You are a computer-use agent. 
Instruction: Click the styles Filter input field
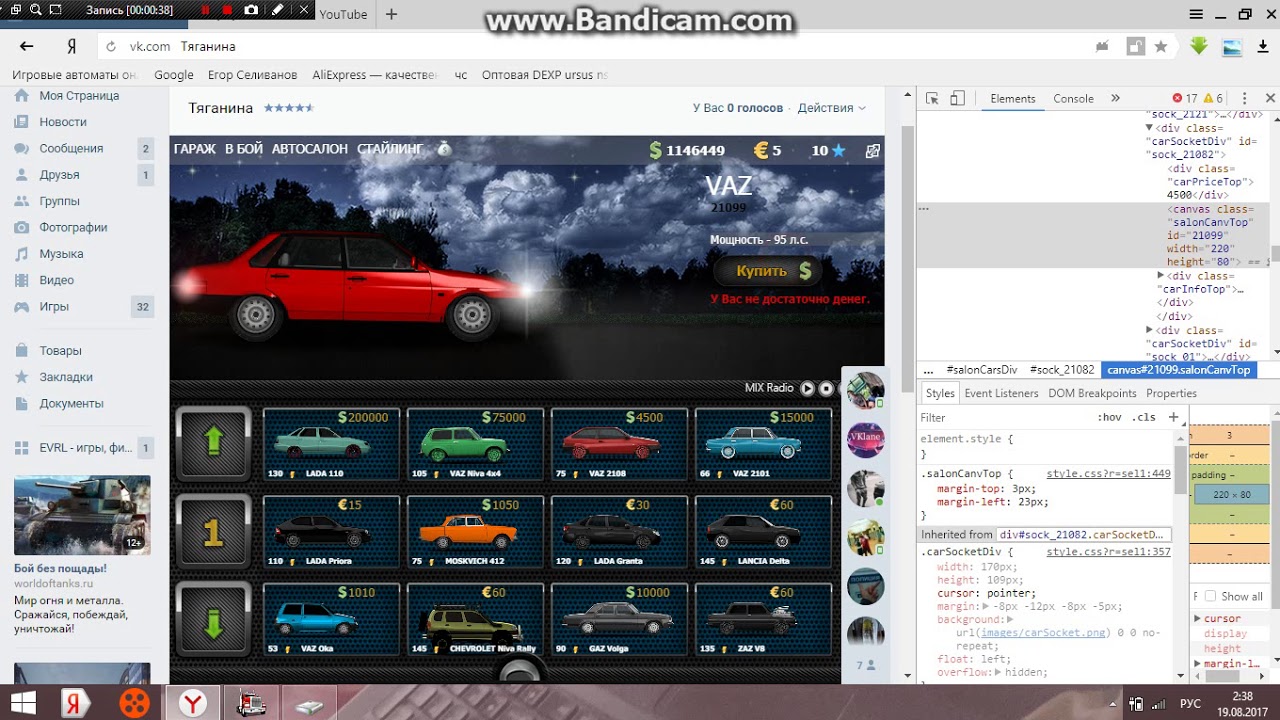click(x=1004, y=417)
